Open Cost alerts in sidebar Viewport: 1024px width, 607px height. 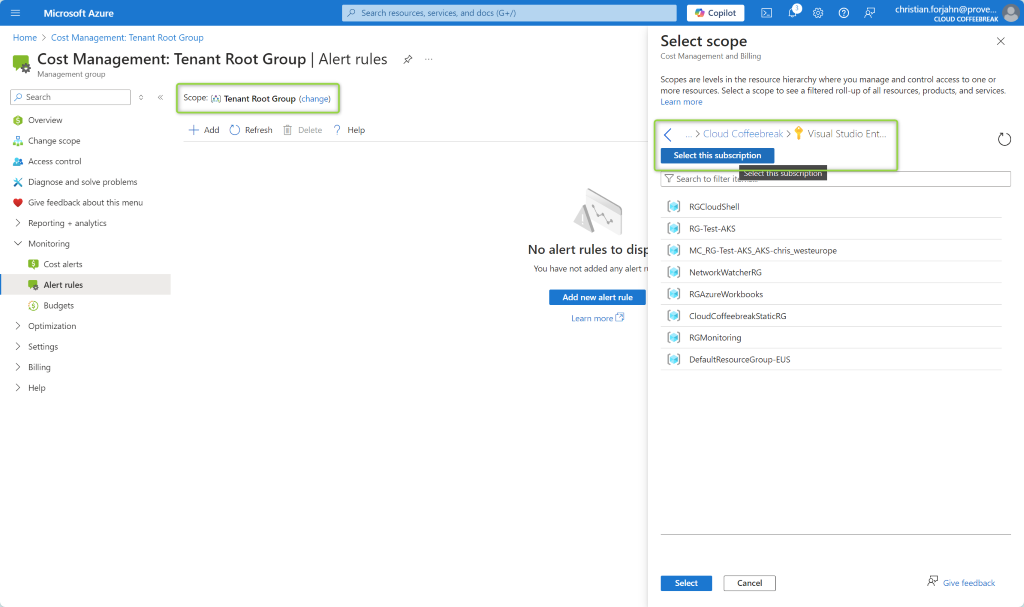point(62,264)
